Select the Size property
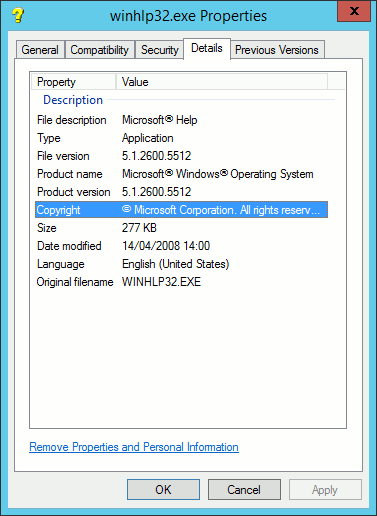Viewport: 377px width, 516px height. tap(47, 228)
